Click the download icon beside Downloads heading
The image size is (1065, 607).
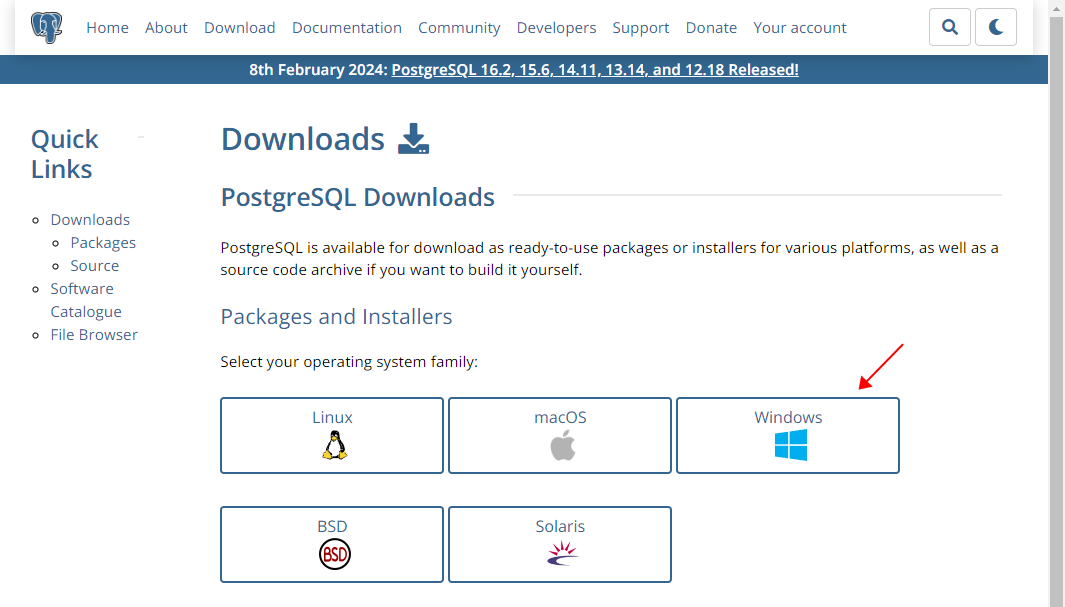point(413,139)
